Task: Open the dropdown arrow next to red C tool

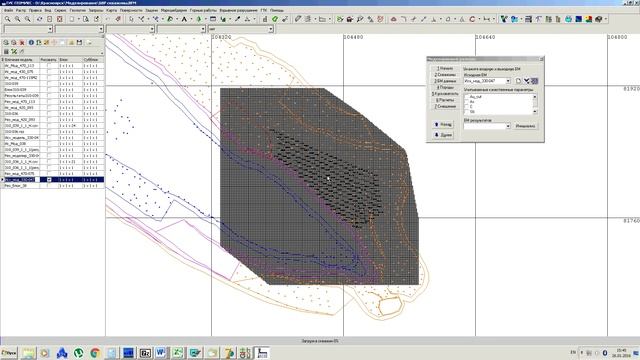Action: (x=479, y=19)
